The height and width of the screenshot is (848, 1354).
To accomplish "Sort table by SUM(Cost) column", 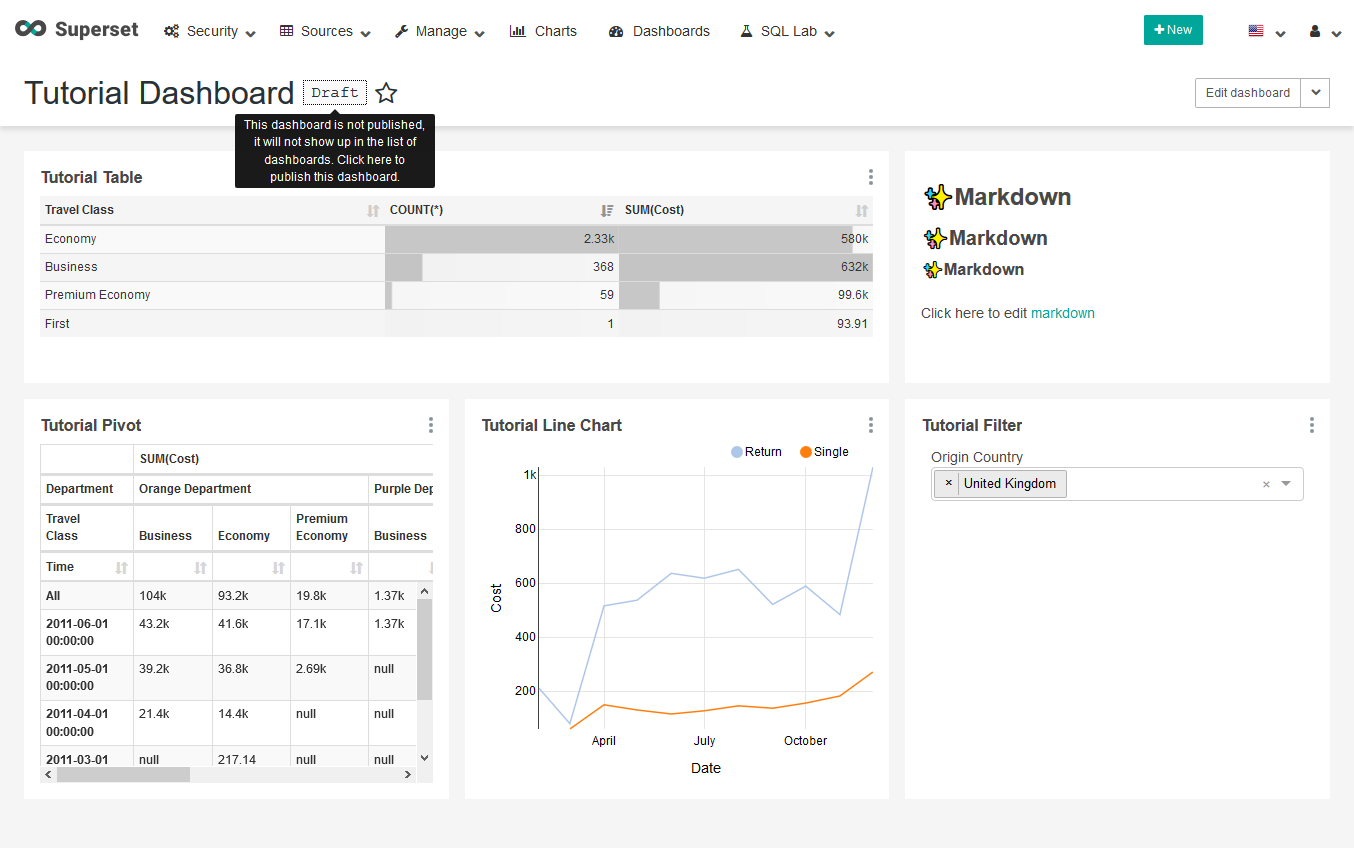I will click(x=861, y=211).
